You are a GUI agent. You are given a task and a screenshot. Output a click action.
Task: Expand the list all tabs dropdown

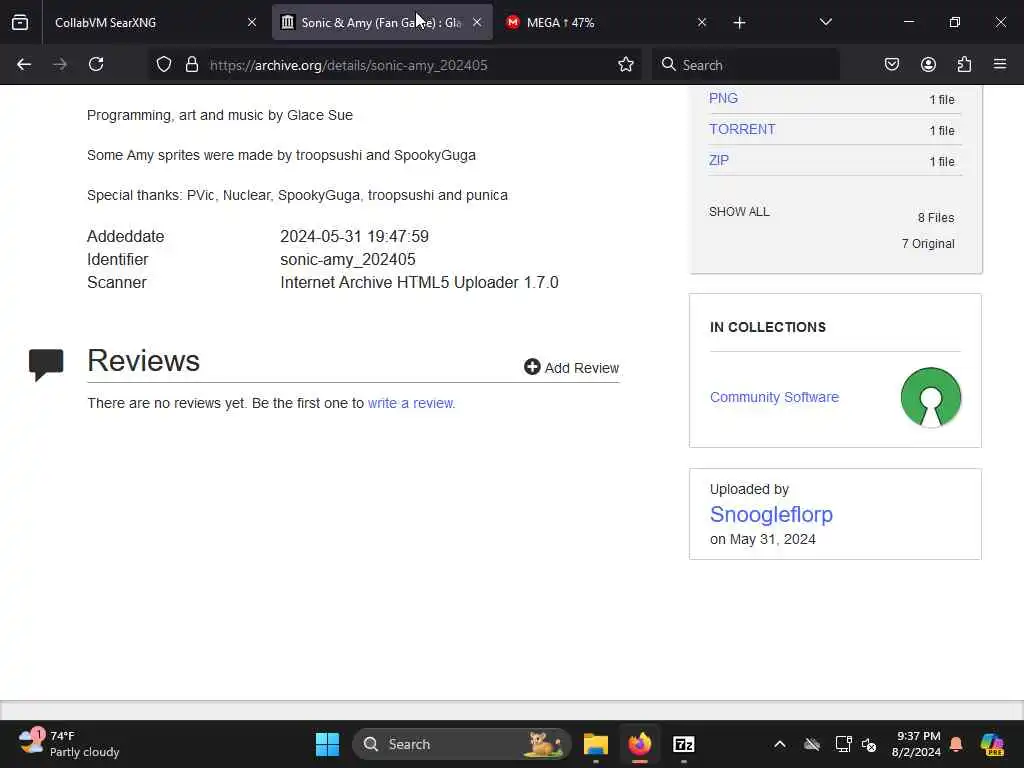pos(825,22)
